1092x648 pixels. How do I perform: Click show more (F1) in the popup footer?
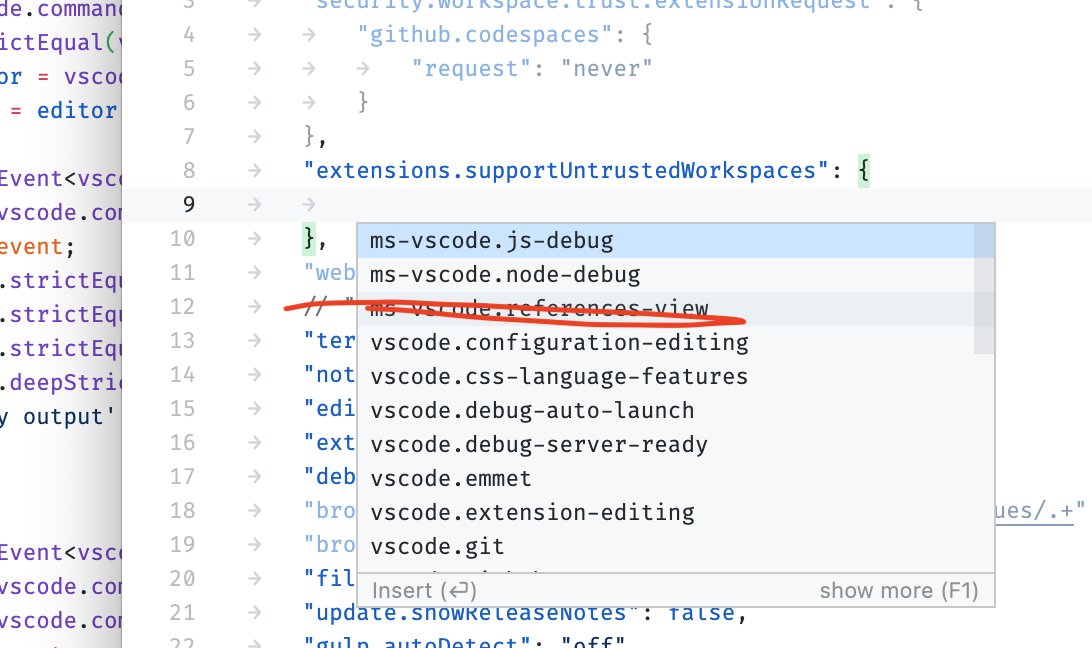pos(898,590)
